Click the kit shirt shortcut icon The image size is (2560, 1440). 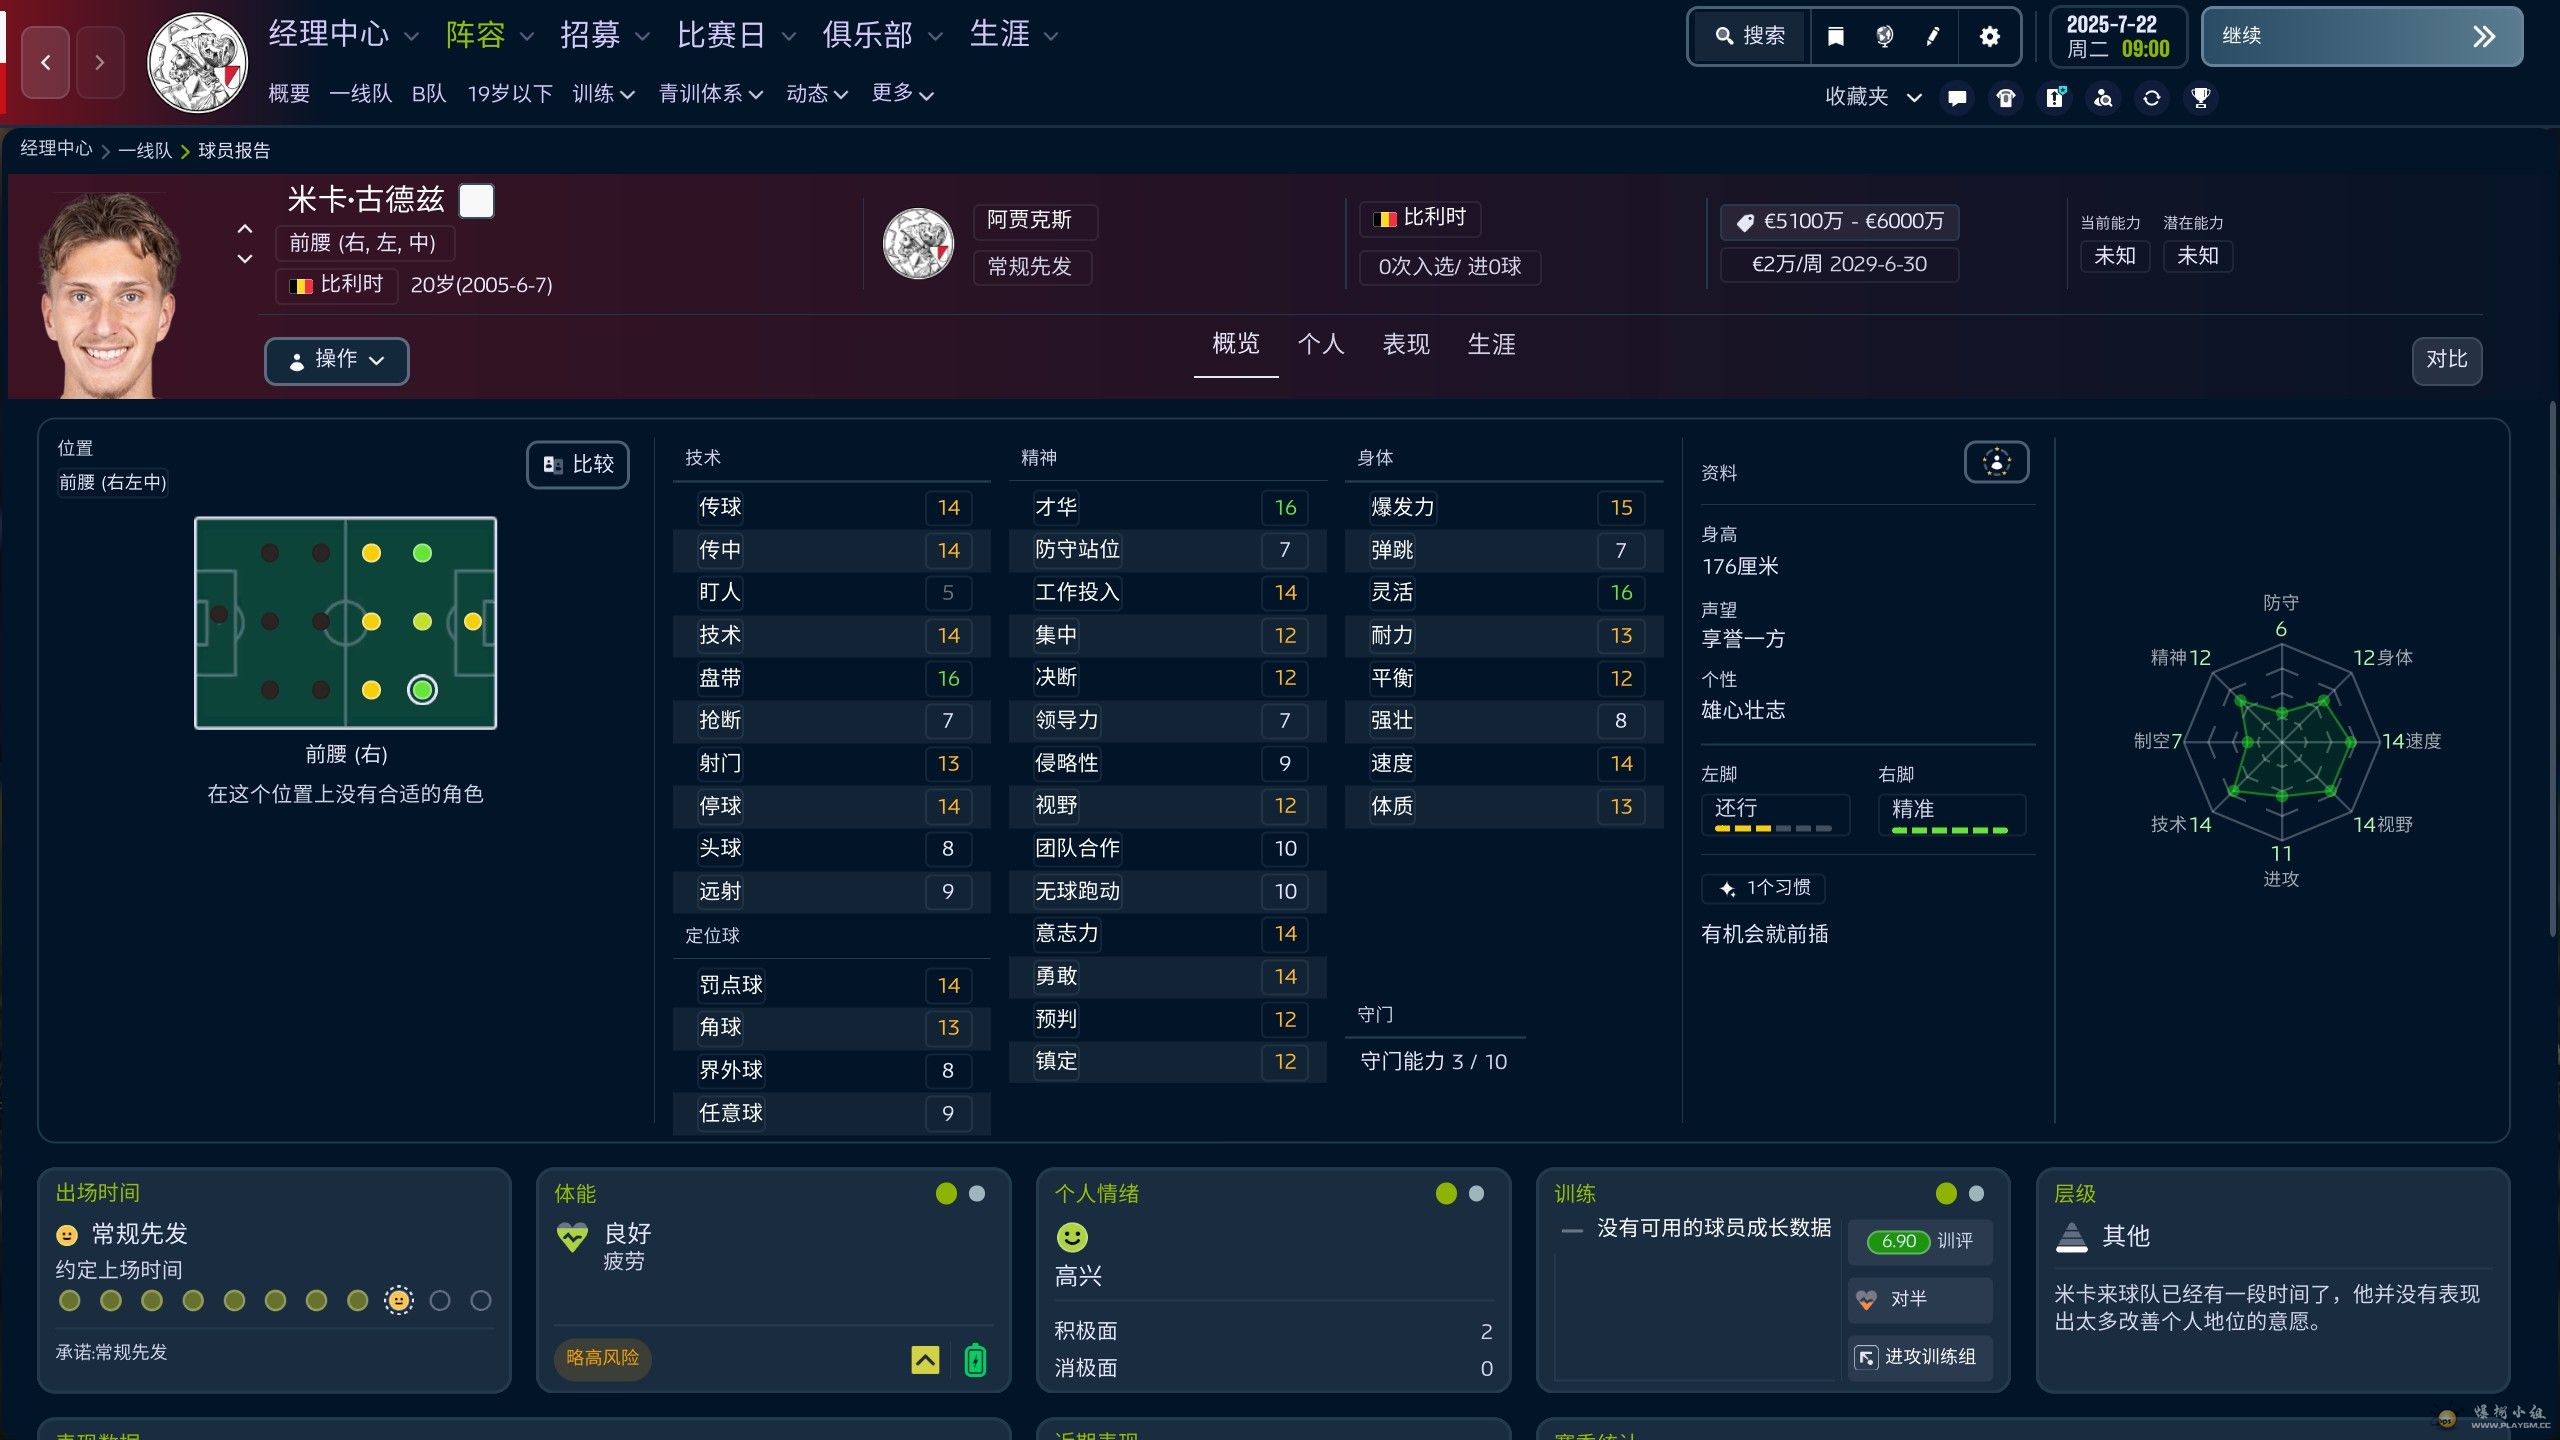[2005, 98]
